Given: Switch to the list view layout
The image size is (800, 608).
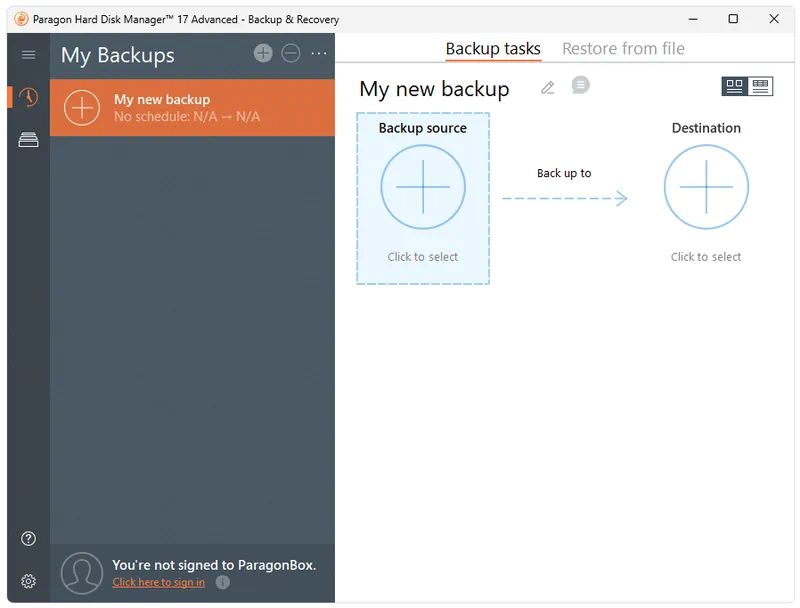Looking at the screenshot, I should pos(761,87).
